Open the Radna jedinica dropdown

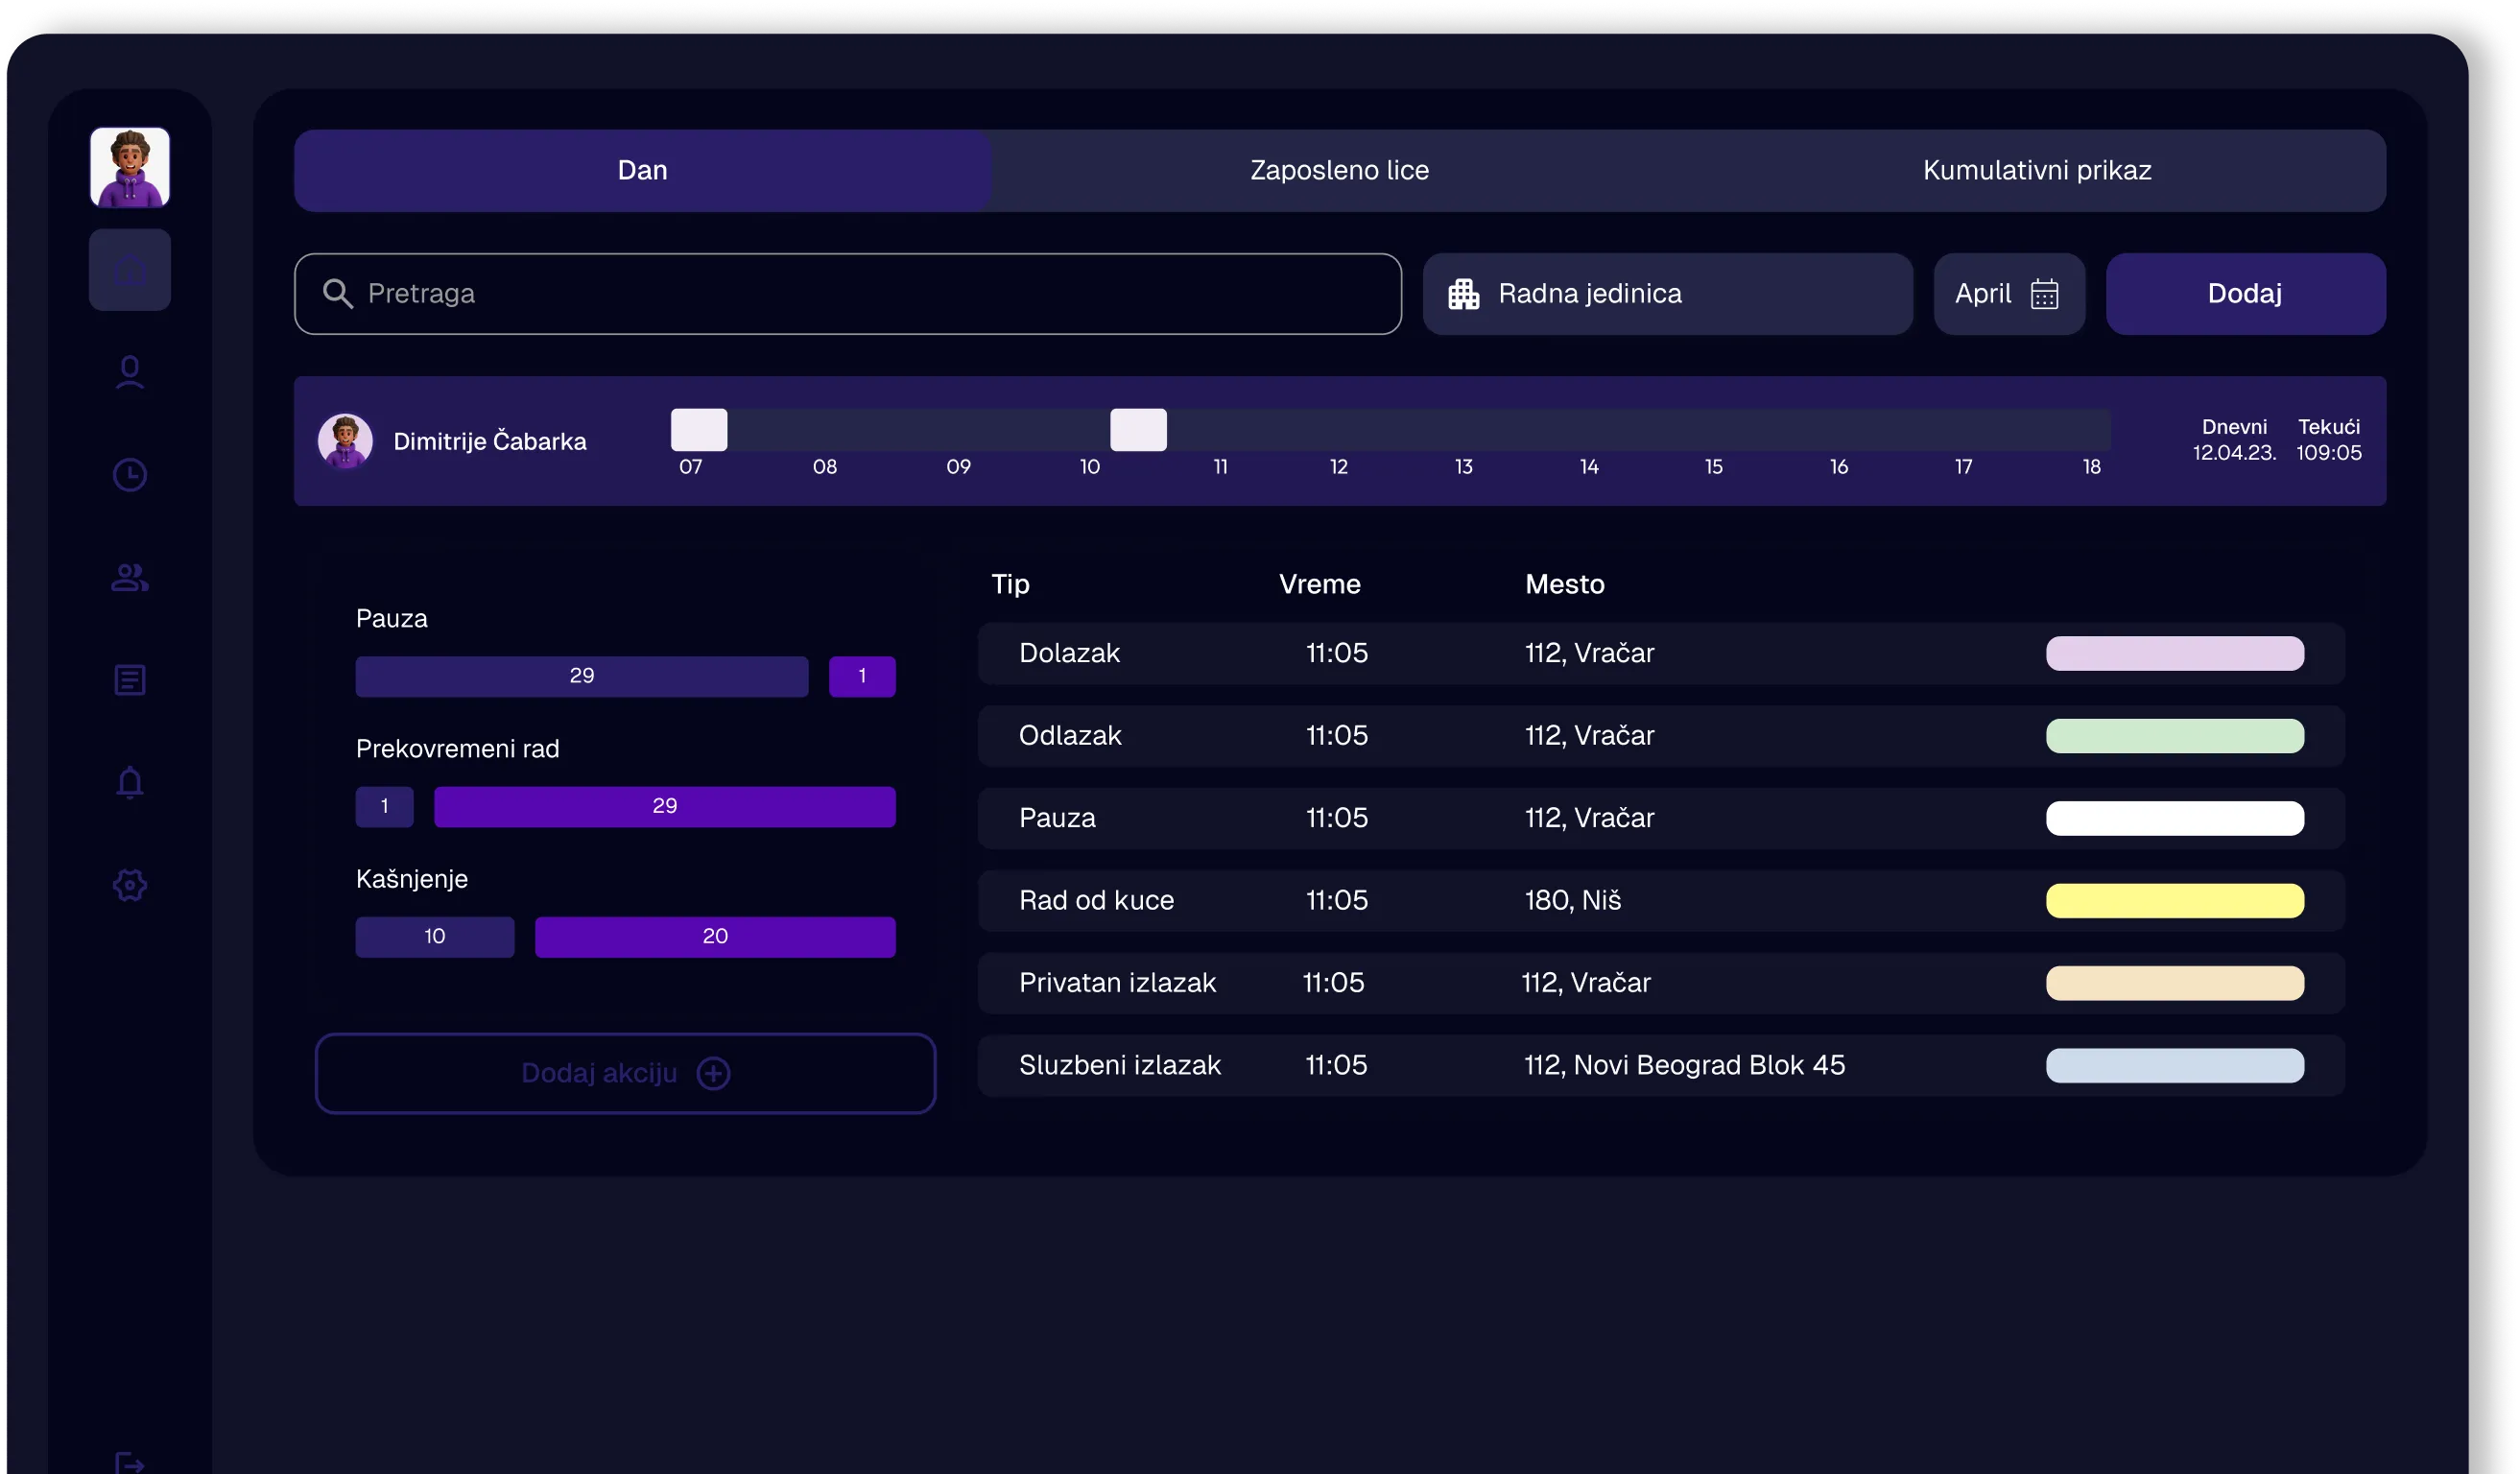1667,294
